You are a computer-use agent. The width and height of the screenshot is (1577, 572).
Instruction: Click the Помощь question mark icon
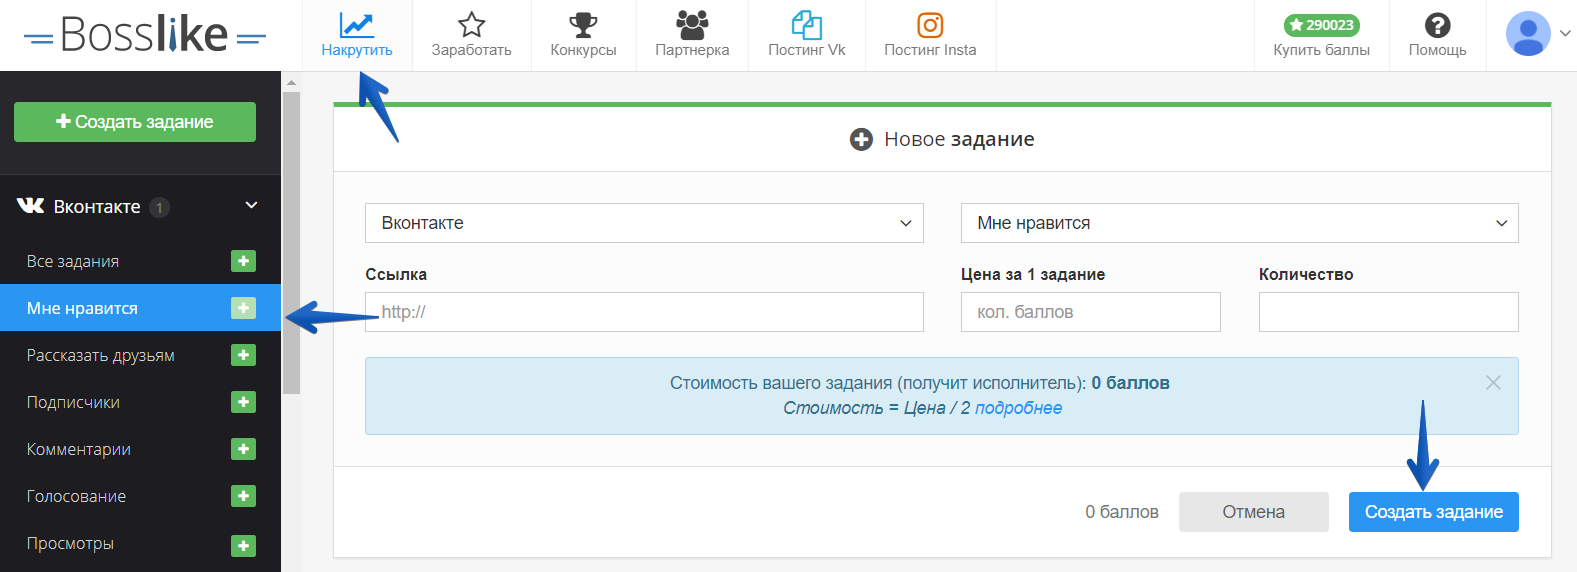[1437, 25]
